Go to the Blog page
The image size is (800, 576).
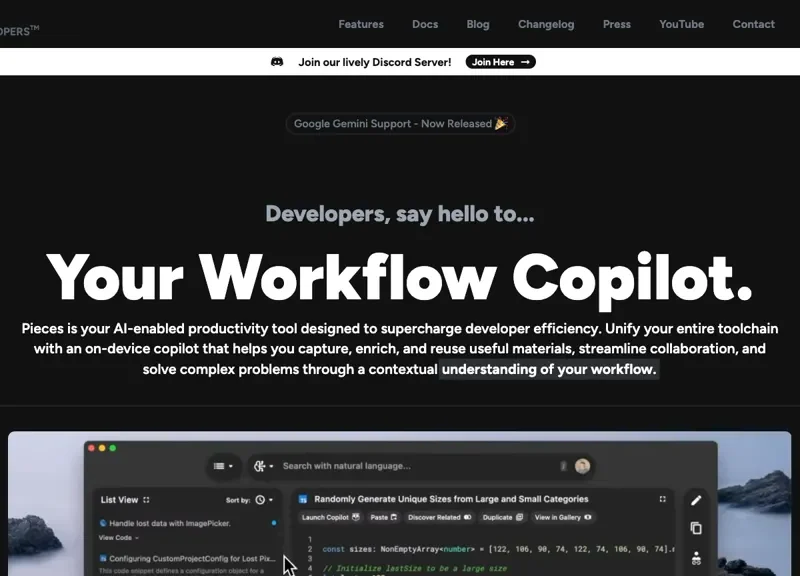[478, 24]
